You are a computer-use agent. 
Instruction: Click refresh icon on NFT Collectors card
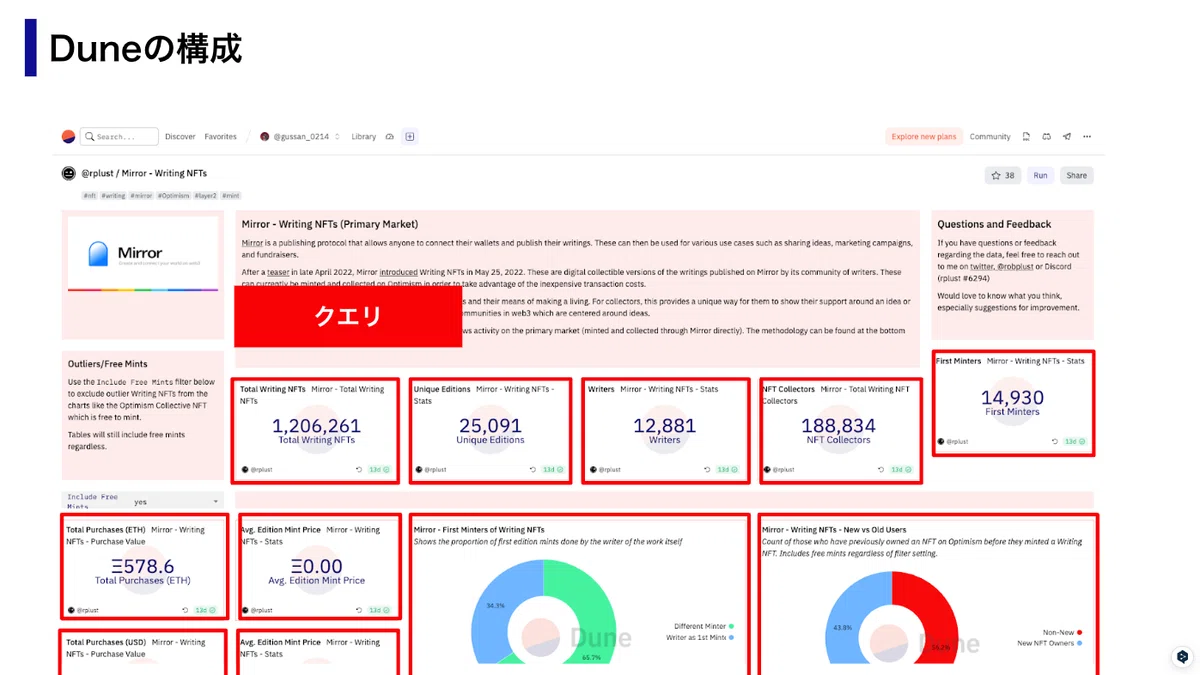[x=881, y=469]
